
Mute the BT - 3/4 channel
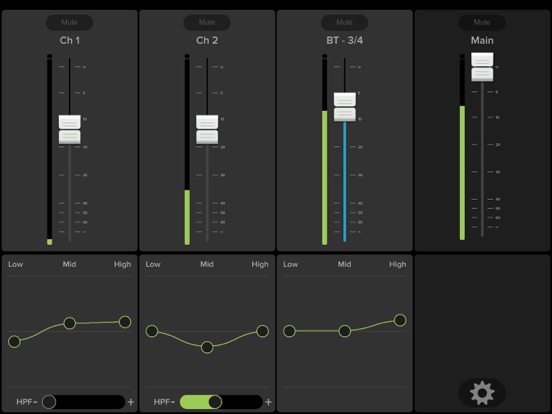point(344,22)
